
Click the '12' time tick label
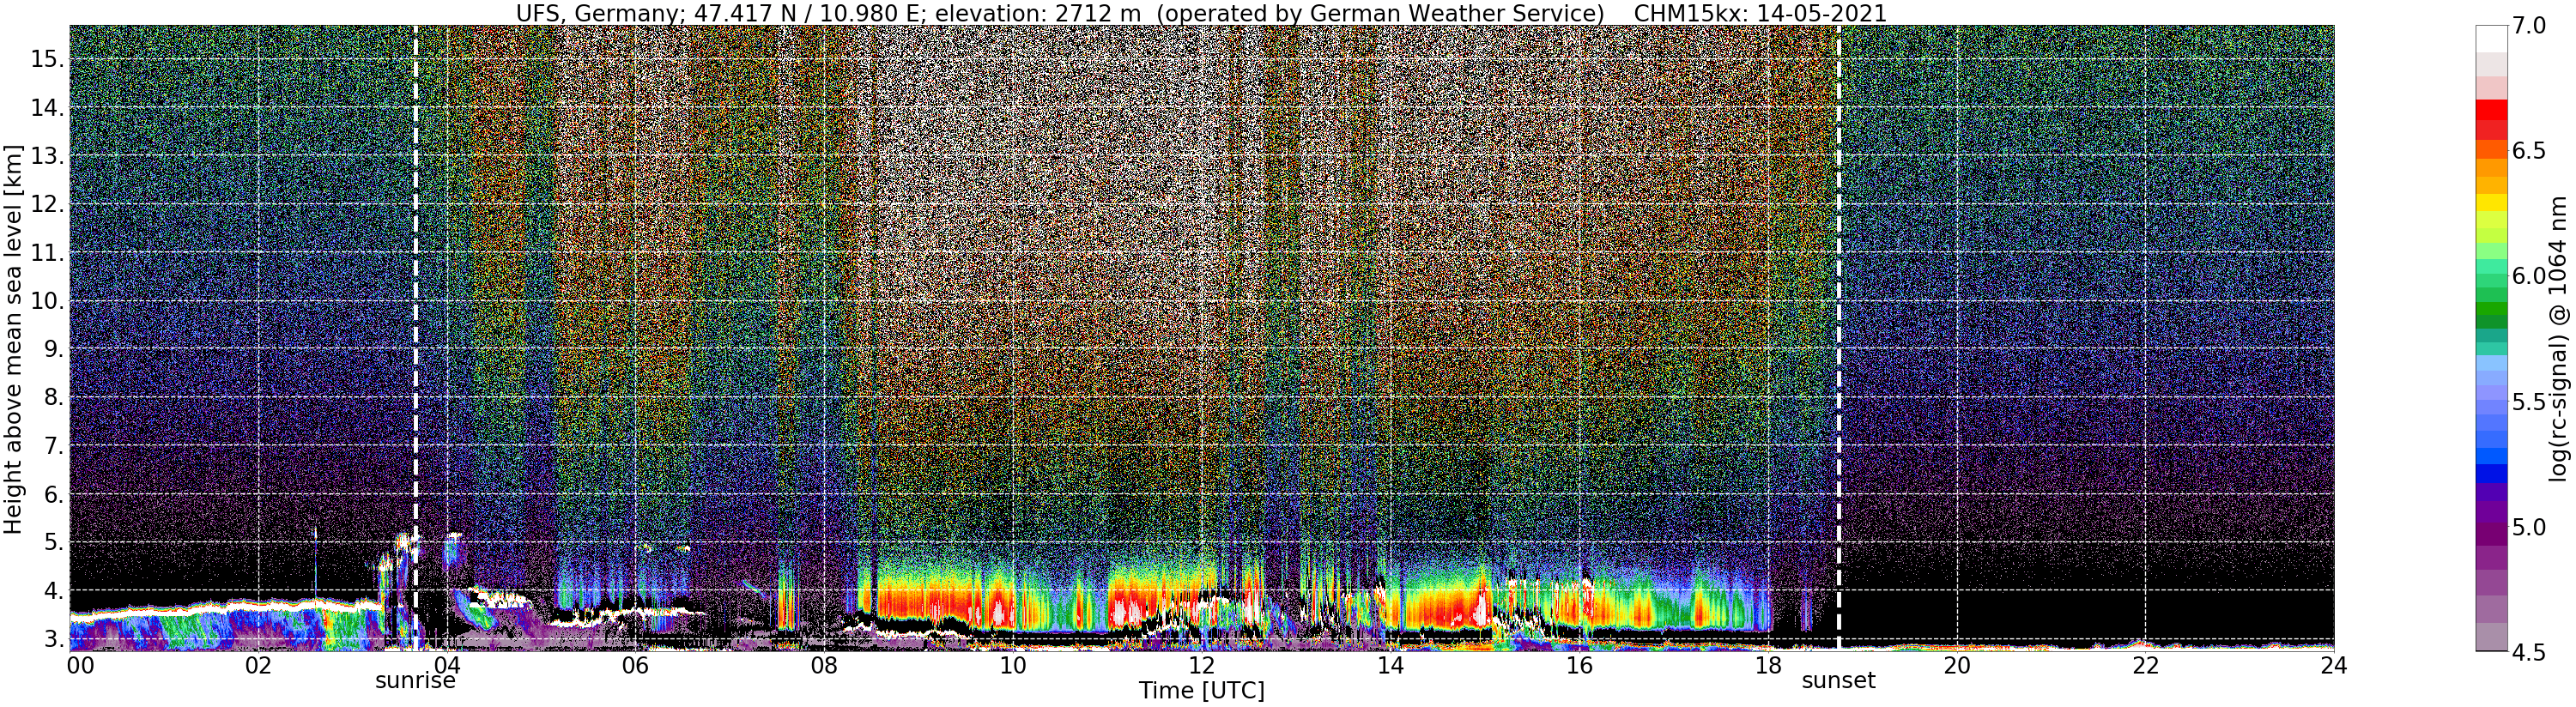click(x=1202, y=665)
